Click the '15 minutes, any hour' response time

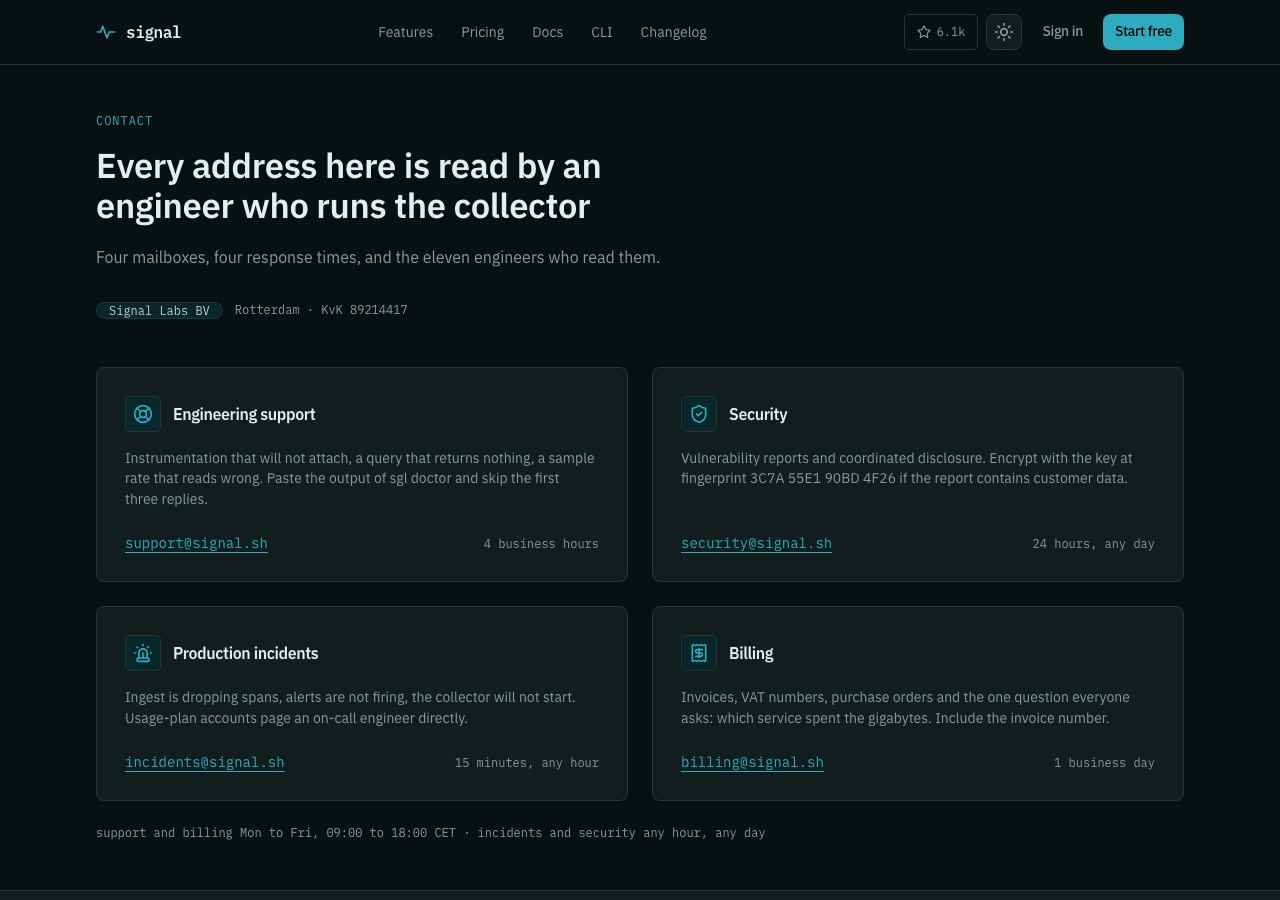point(527,763)
